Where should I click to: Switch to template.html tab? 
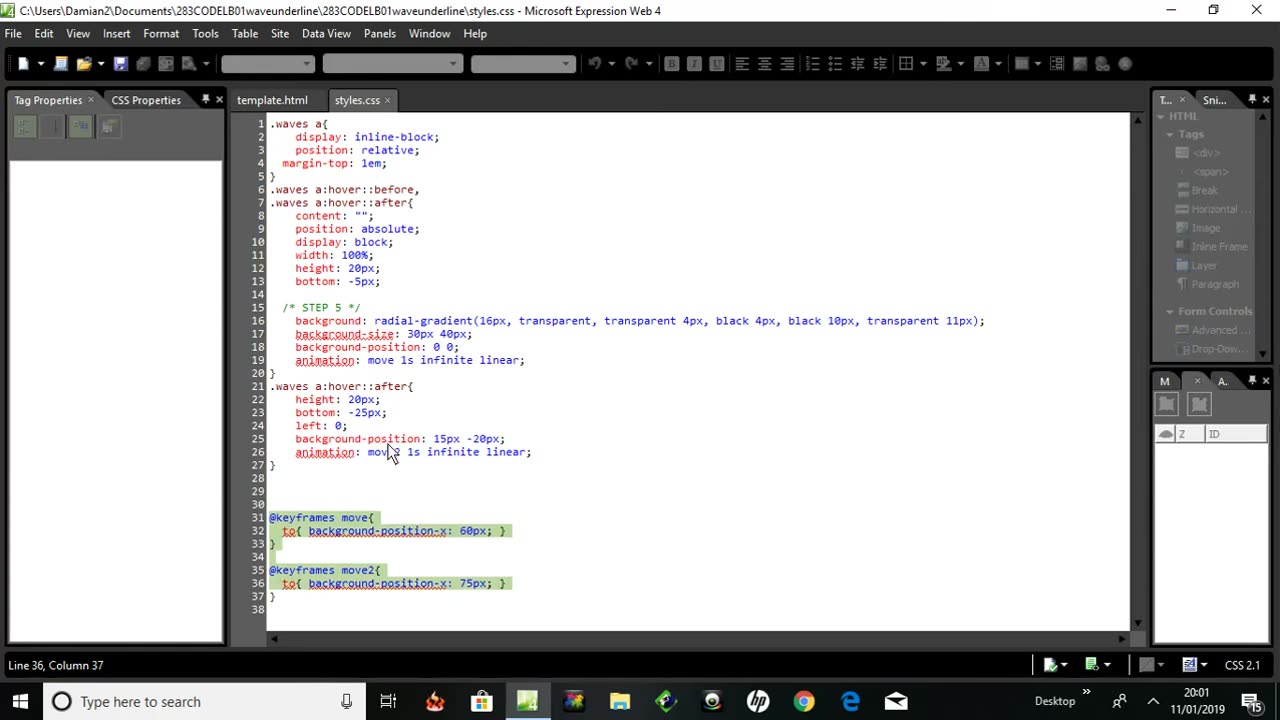click(x=272, y=100)
